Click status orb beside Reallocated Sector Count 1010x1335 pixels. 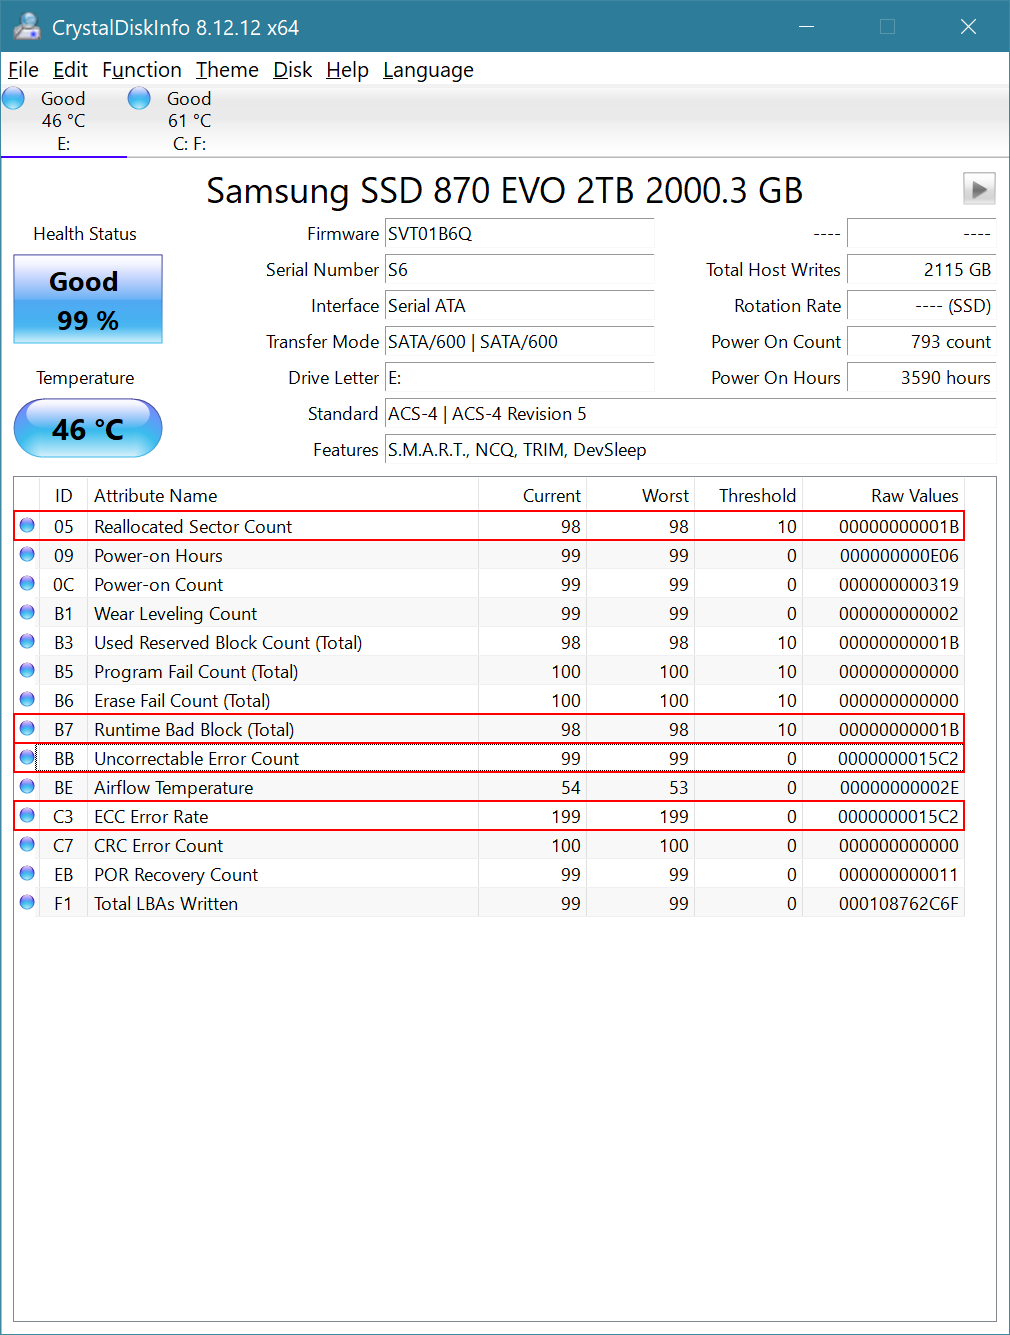(27, 526)
